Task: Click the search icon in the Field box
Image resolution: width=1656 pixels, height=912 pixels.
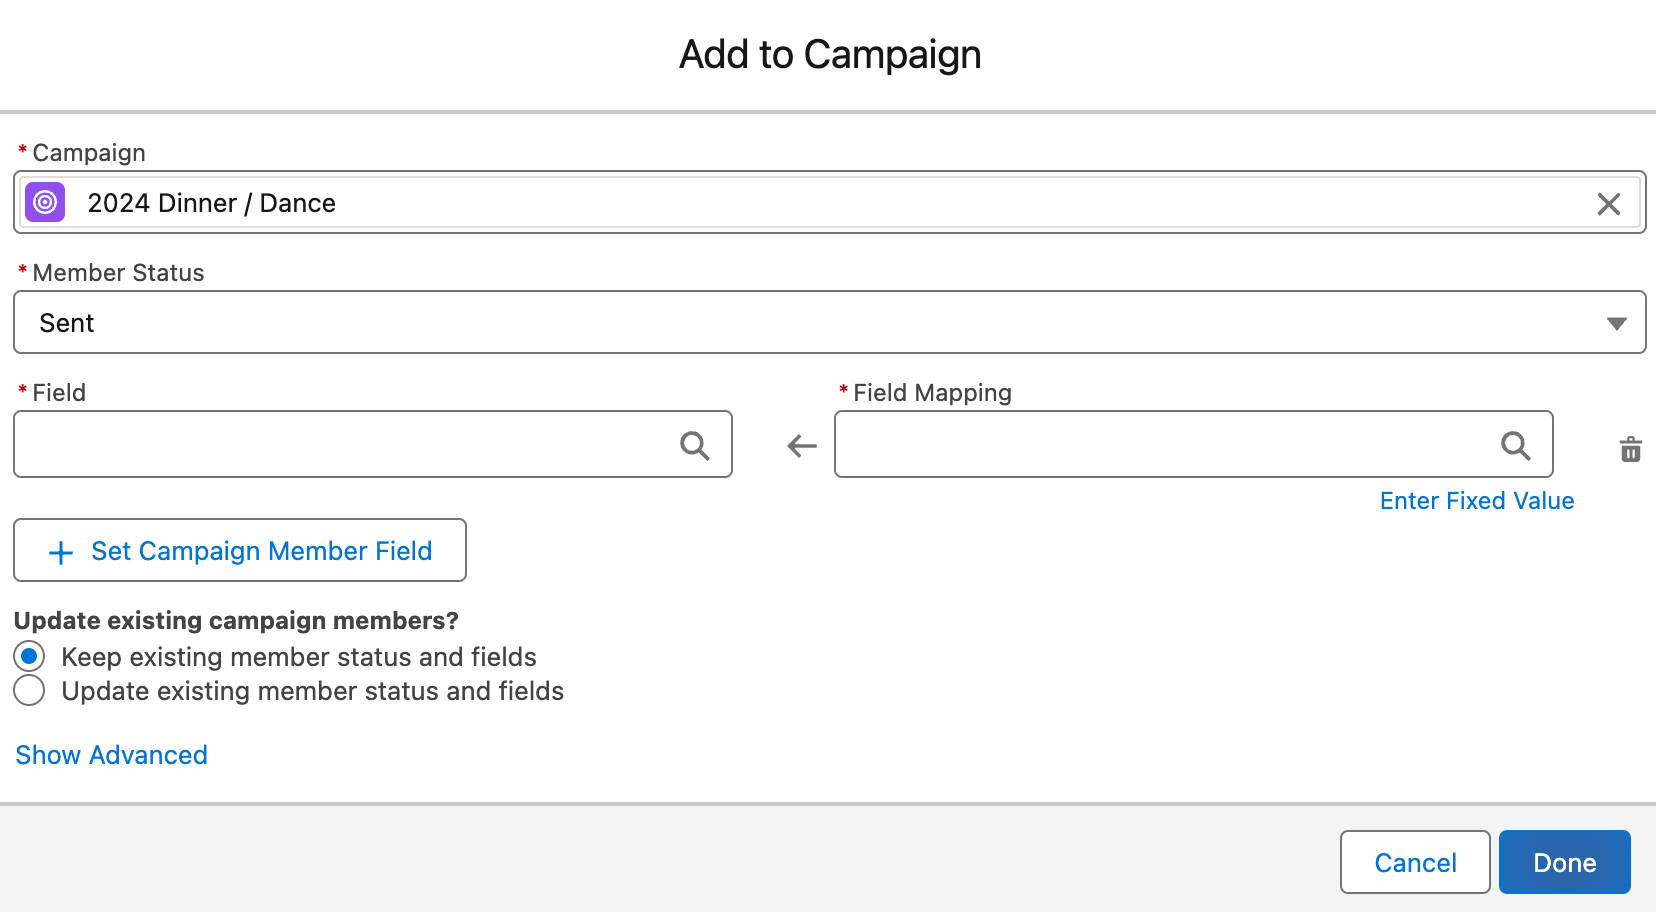Action: [694, 445]
